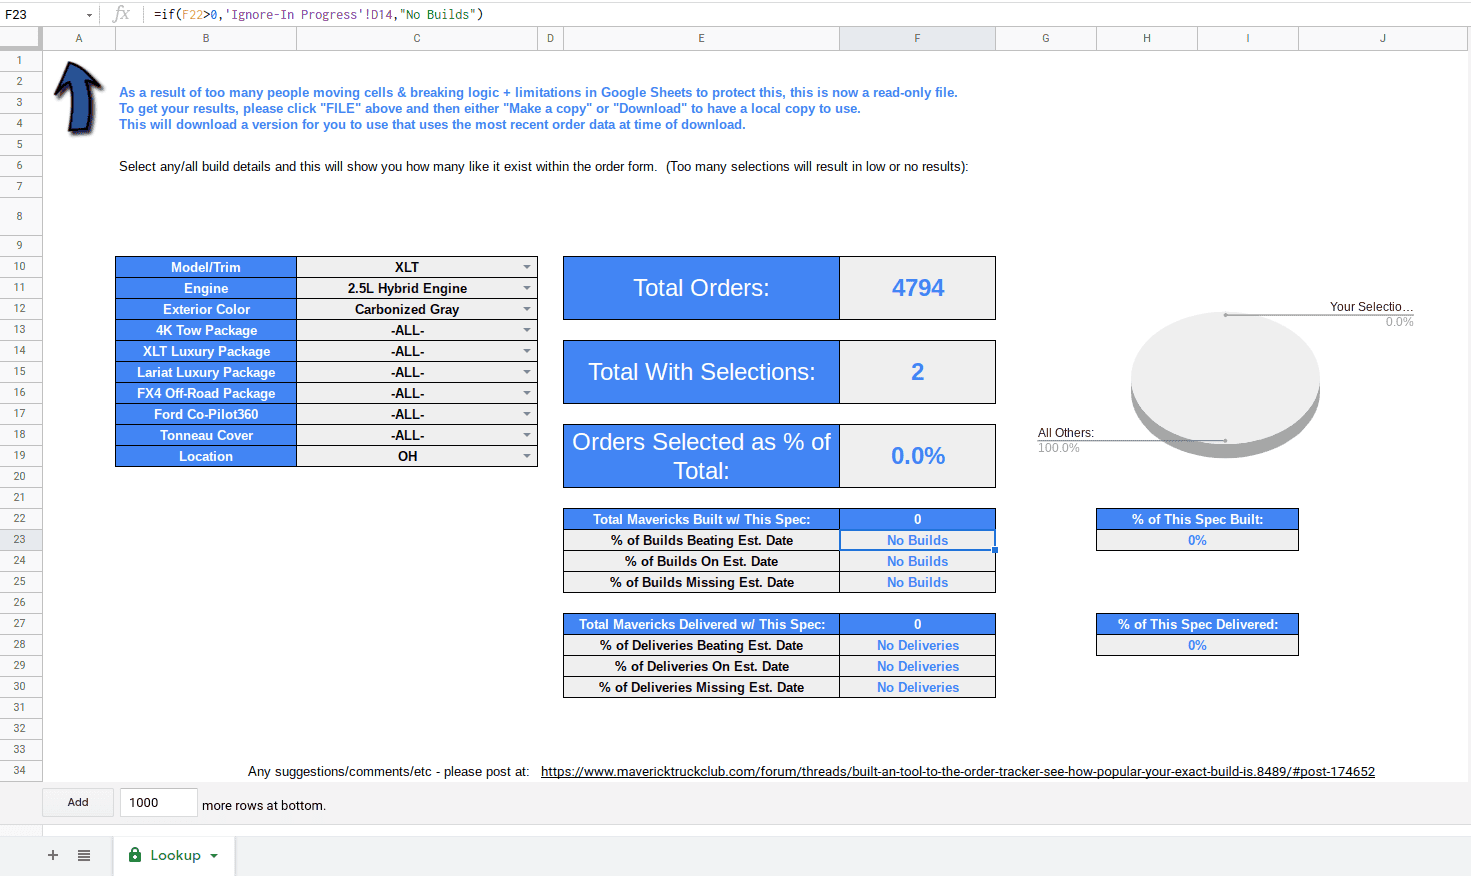Open the Tonneau Cover dropdown
Screen dimensions: 1471x876
pyautogui.click(x=527, y=435)
